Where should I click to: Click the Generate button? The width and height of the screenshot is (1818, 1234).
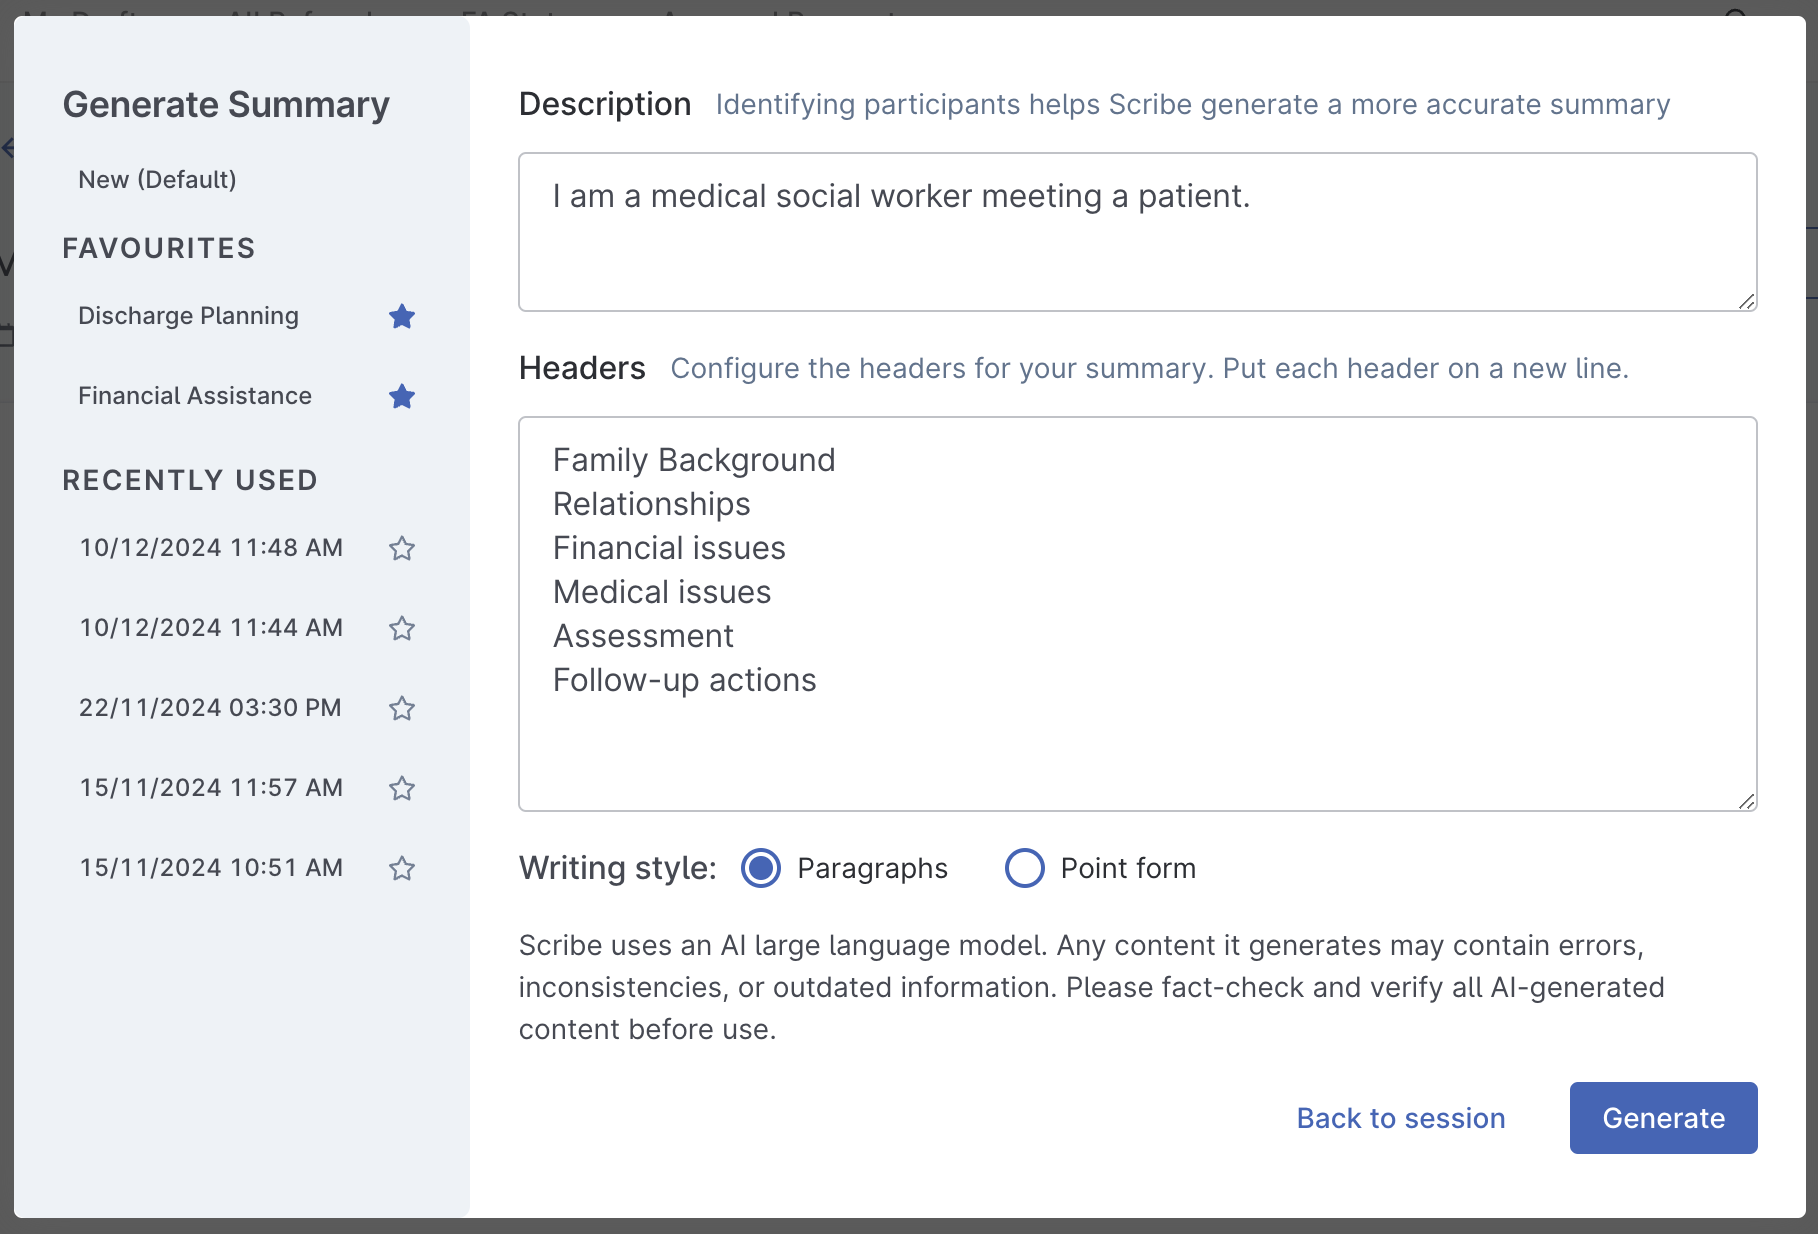point(1662,1118)
